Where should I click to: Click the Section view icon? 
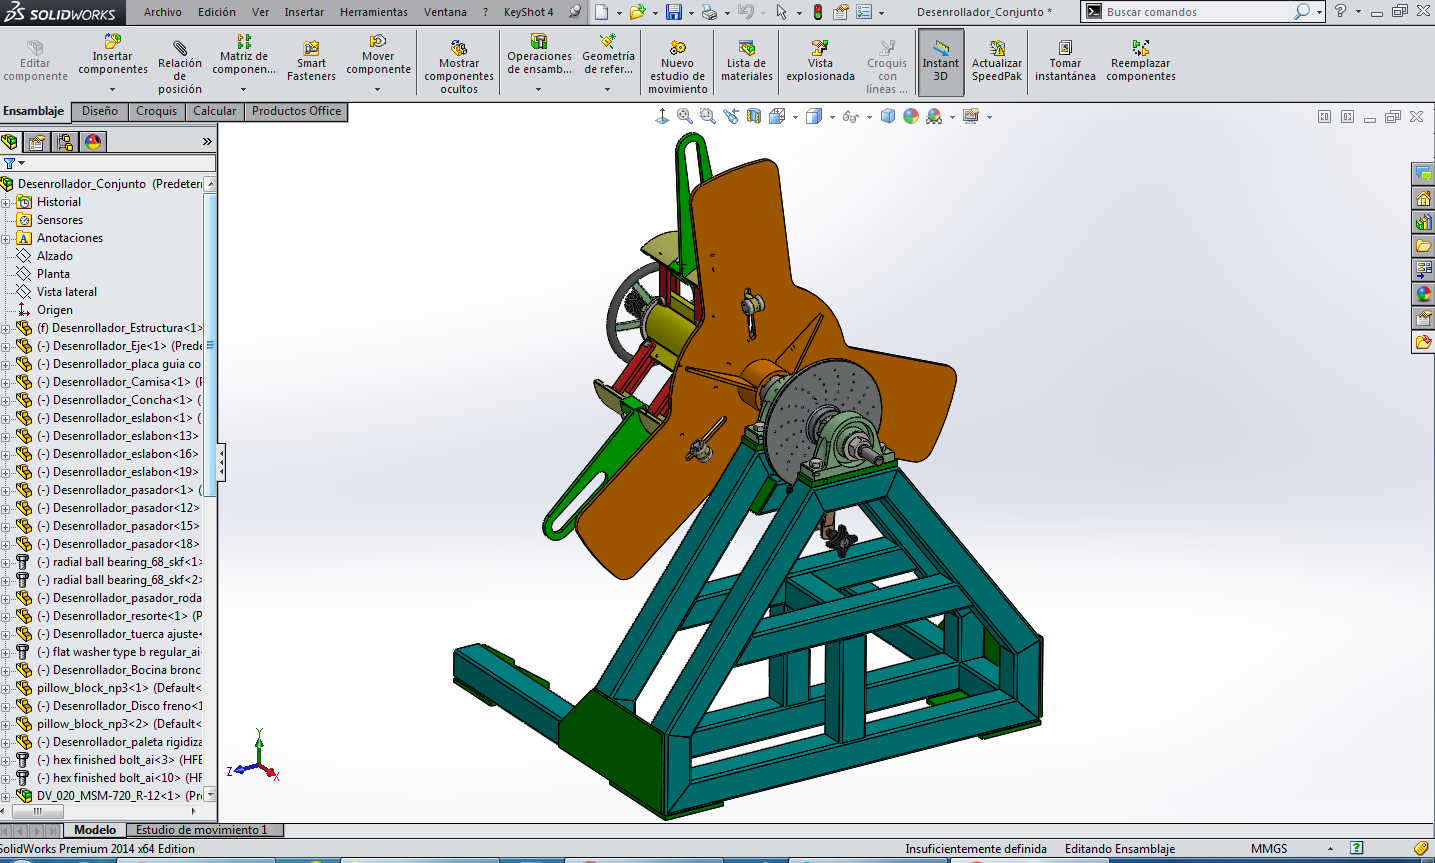[x=754, y=117]
